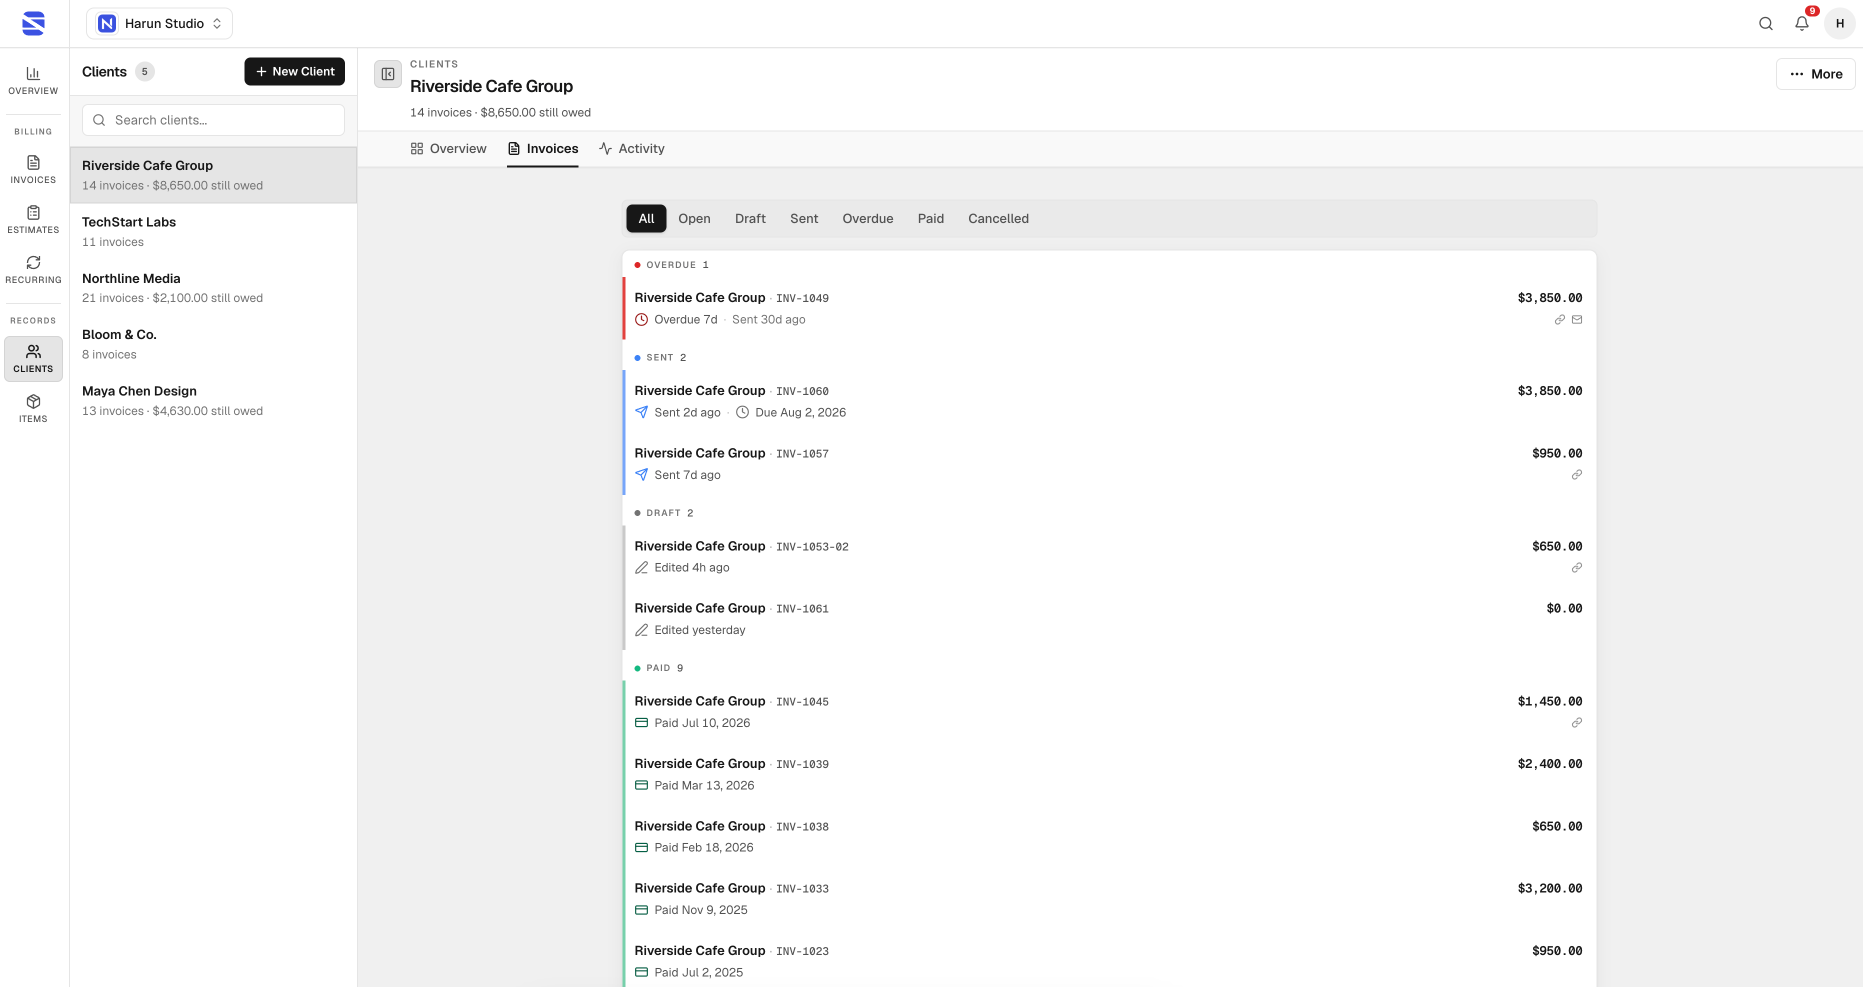This screenshot has height=987, width=1863.
Task: Collapse the clients list panel
Action: pyautogui.click(x=388, y=74)
